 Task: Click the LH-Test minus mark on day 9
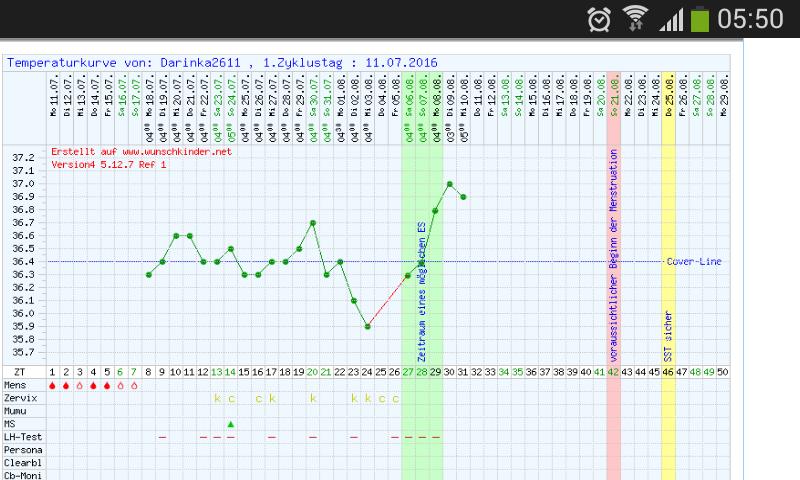point(161,437)
